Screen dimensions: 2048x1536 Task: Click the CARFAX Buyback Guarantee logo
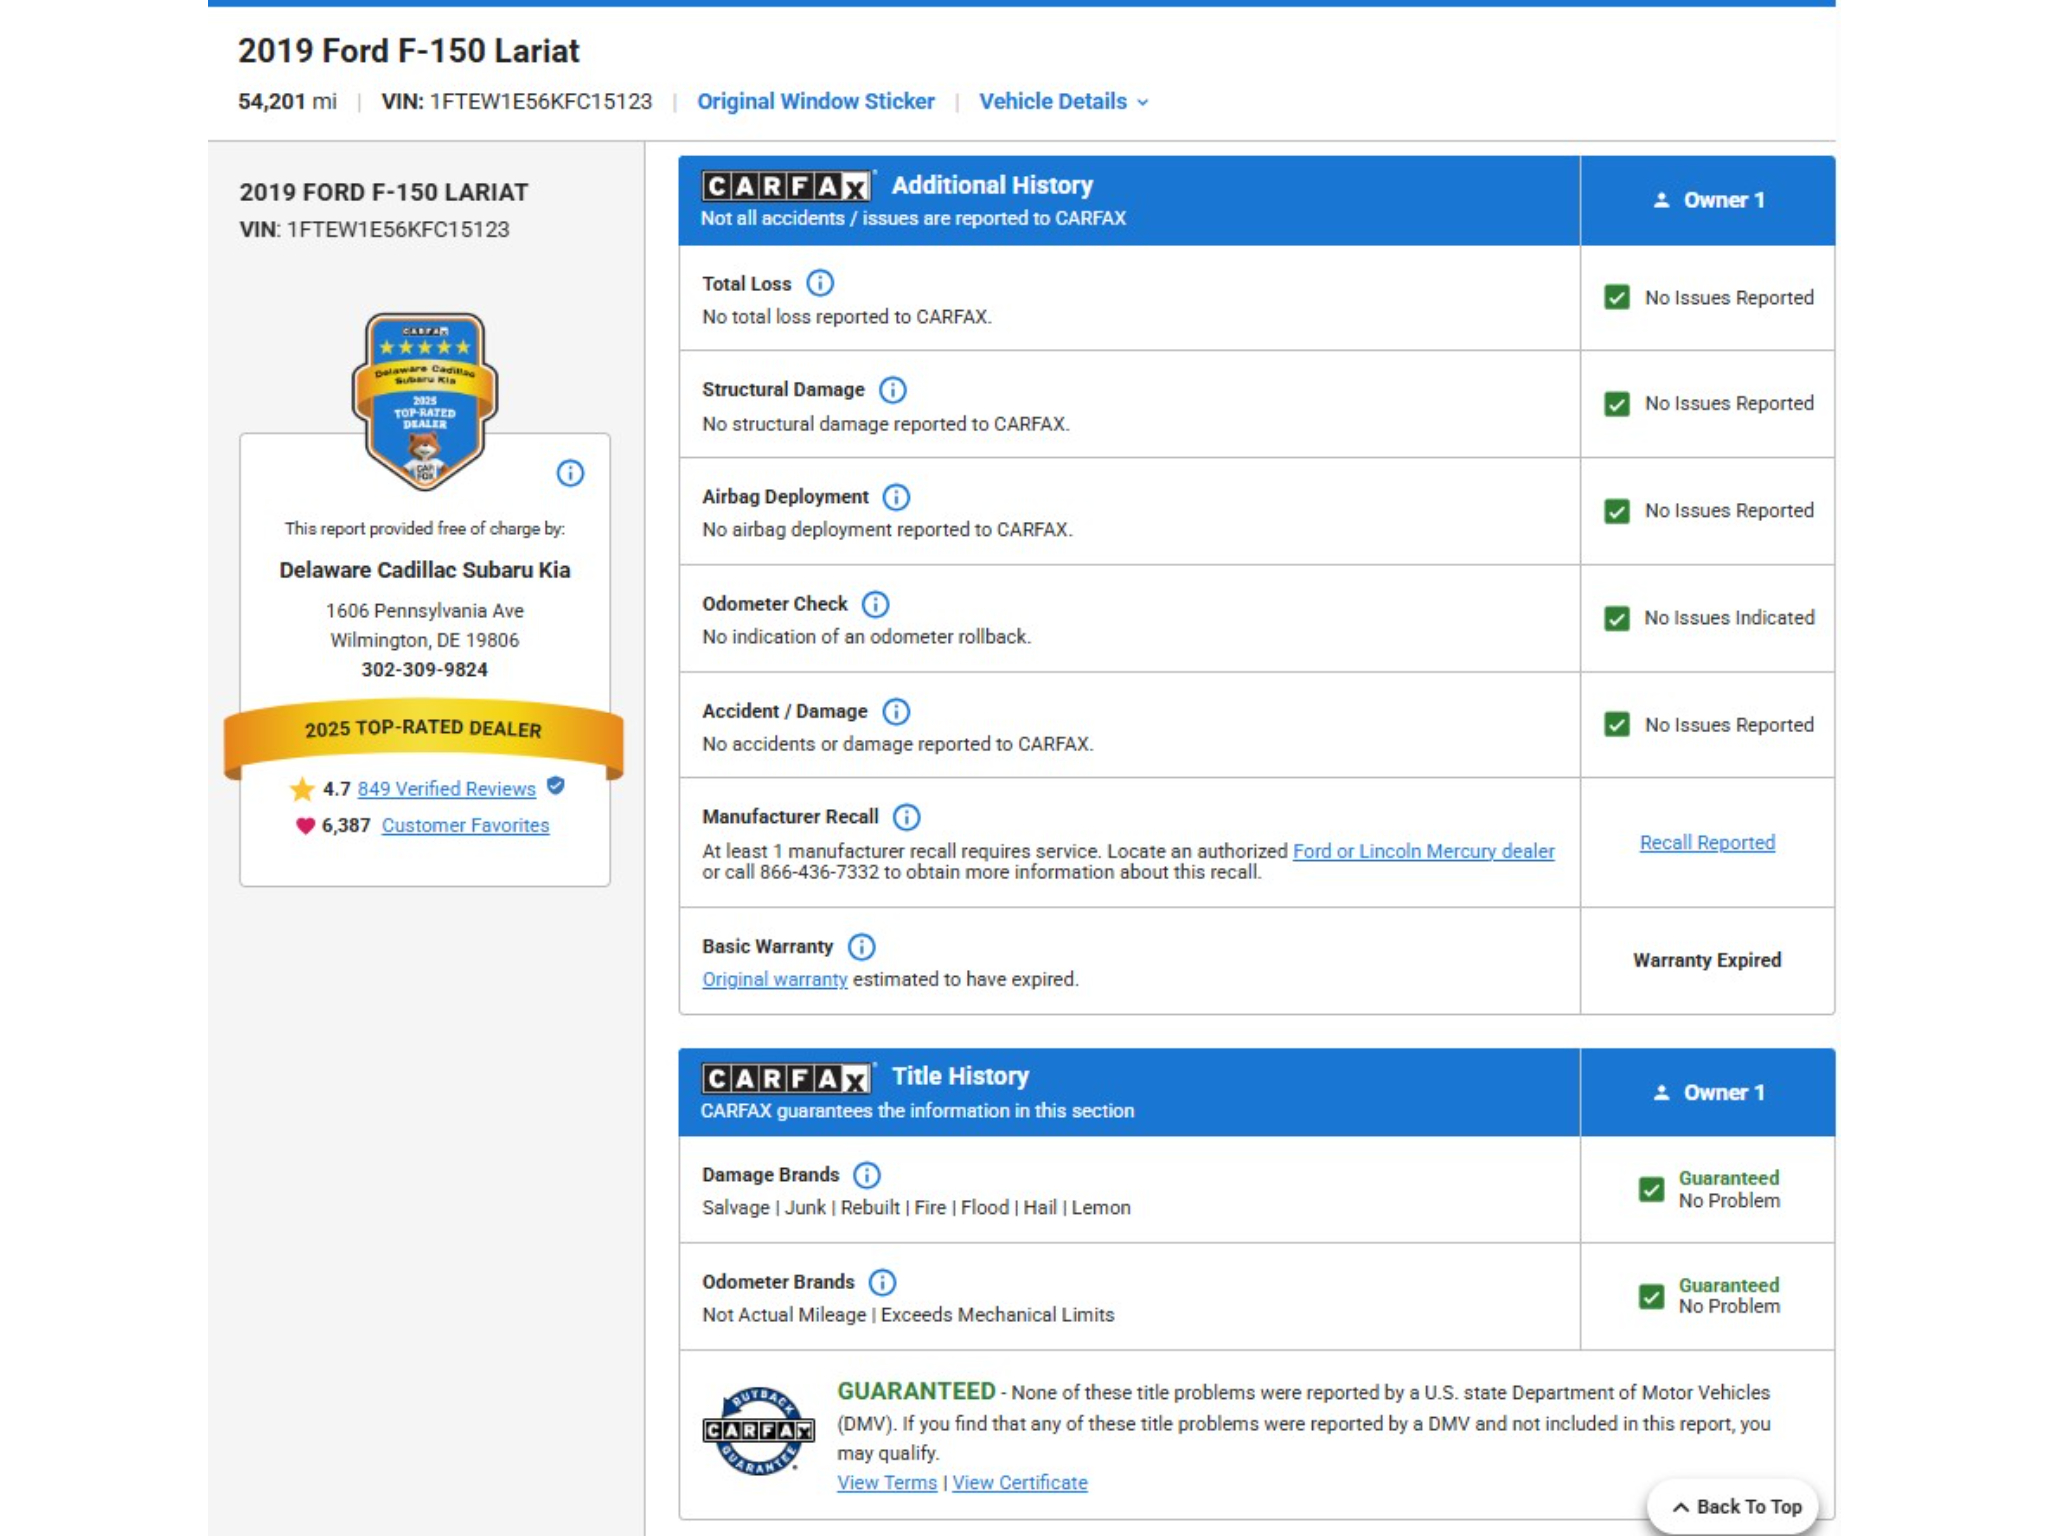click(758, 1431)
